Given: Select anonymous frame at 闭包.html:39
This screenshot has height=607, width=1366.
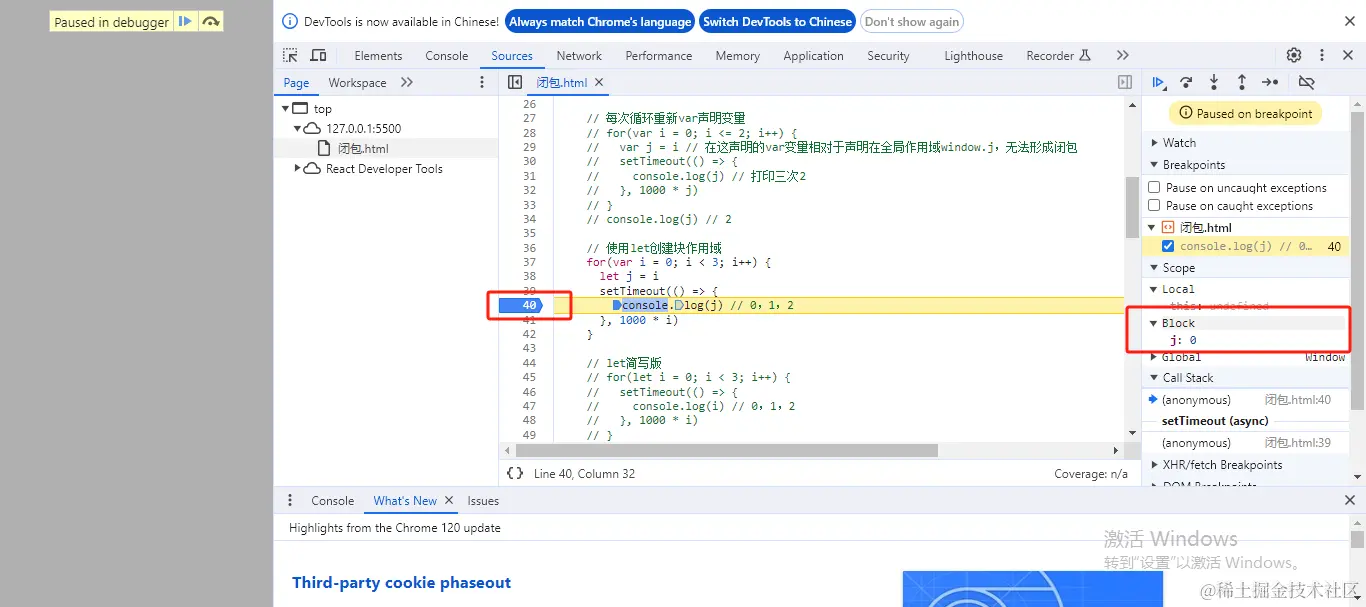Looking at the screenshot, I should (1248, 443).
